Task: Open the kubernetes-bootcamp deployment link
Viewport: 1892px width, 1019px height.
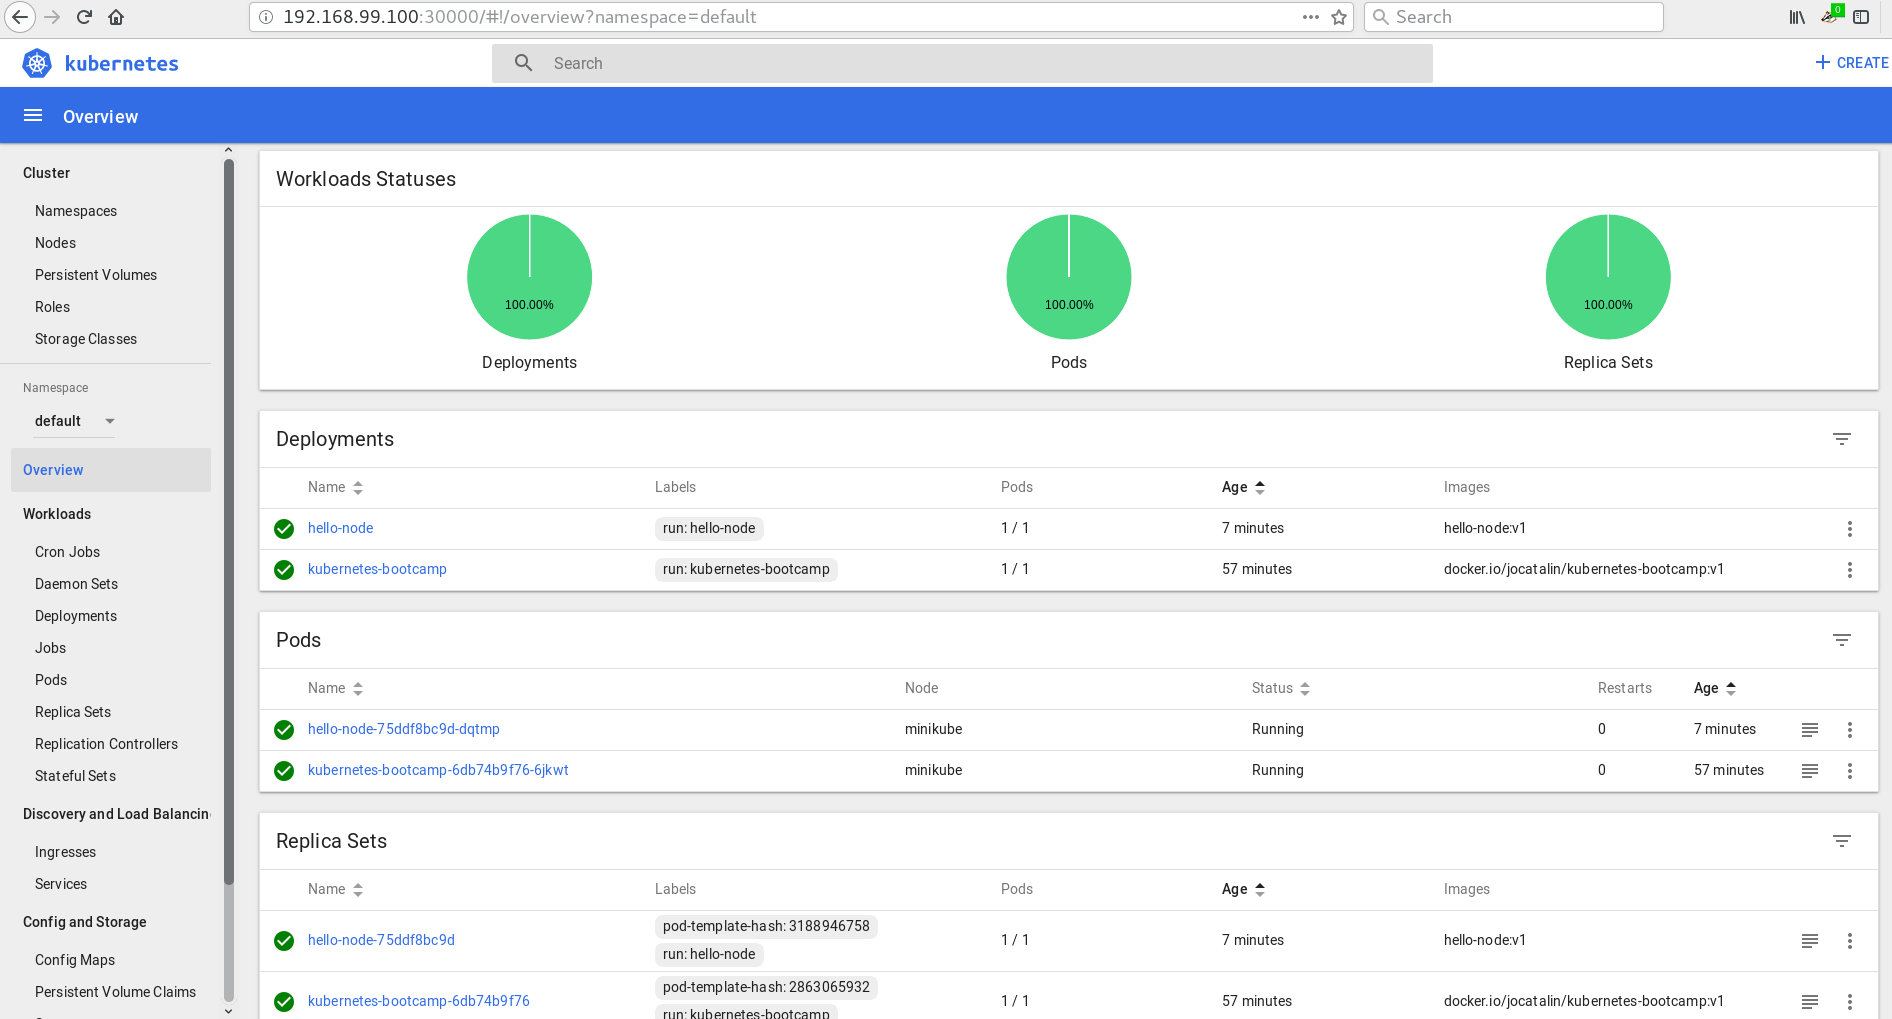Action: [x=377, y=569]
